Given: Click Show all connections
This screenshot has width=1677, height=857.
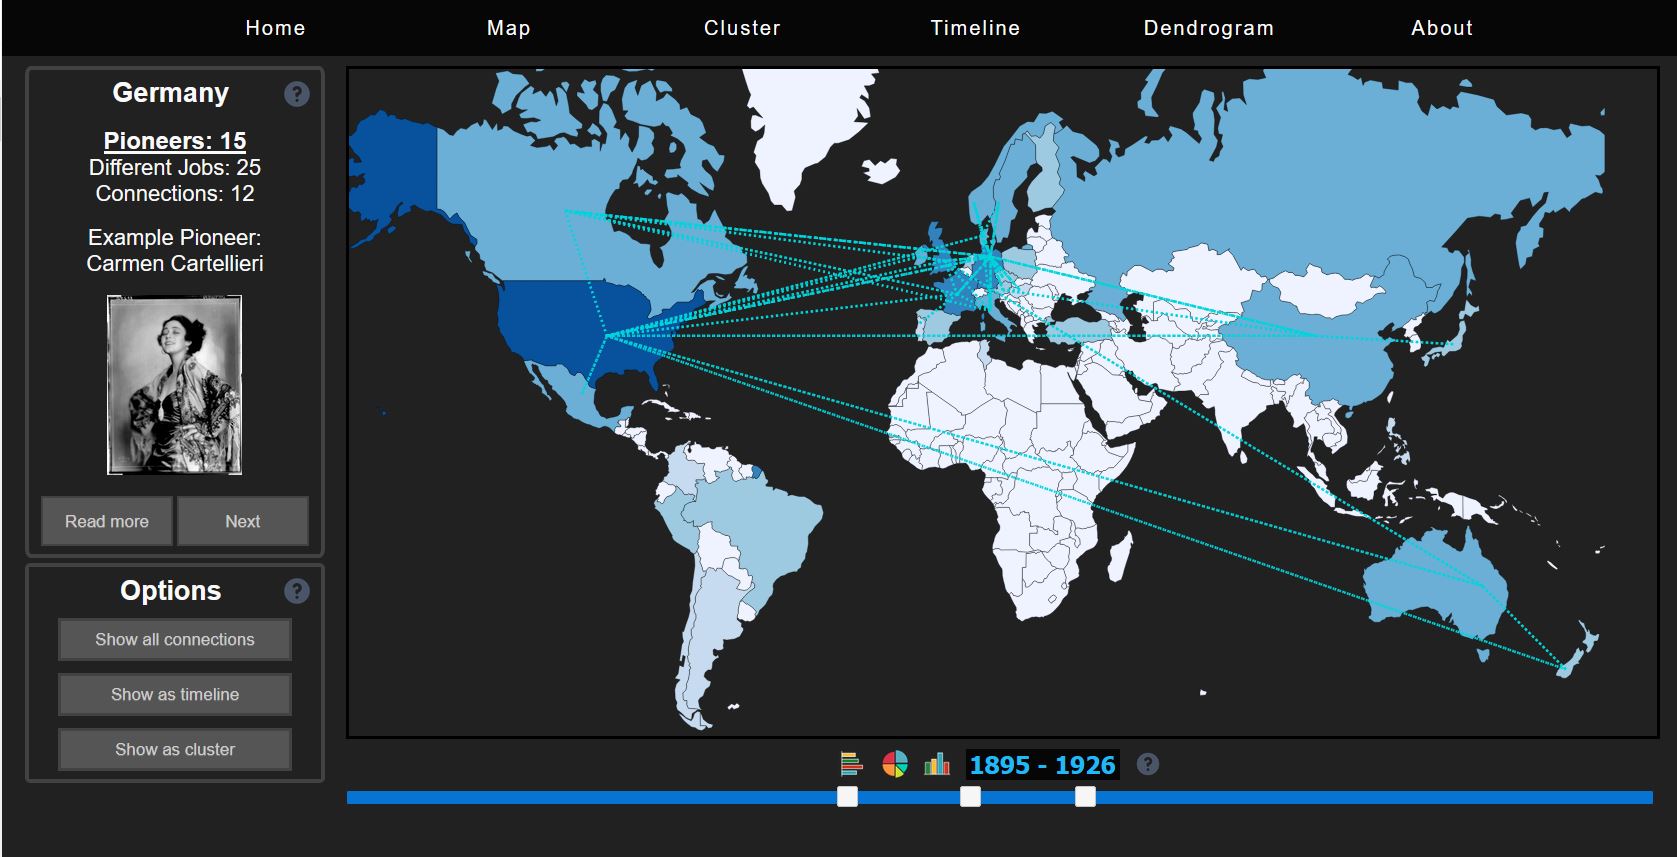Looking at the screenshot, I should pos(175,640).
